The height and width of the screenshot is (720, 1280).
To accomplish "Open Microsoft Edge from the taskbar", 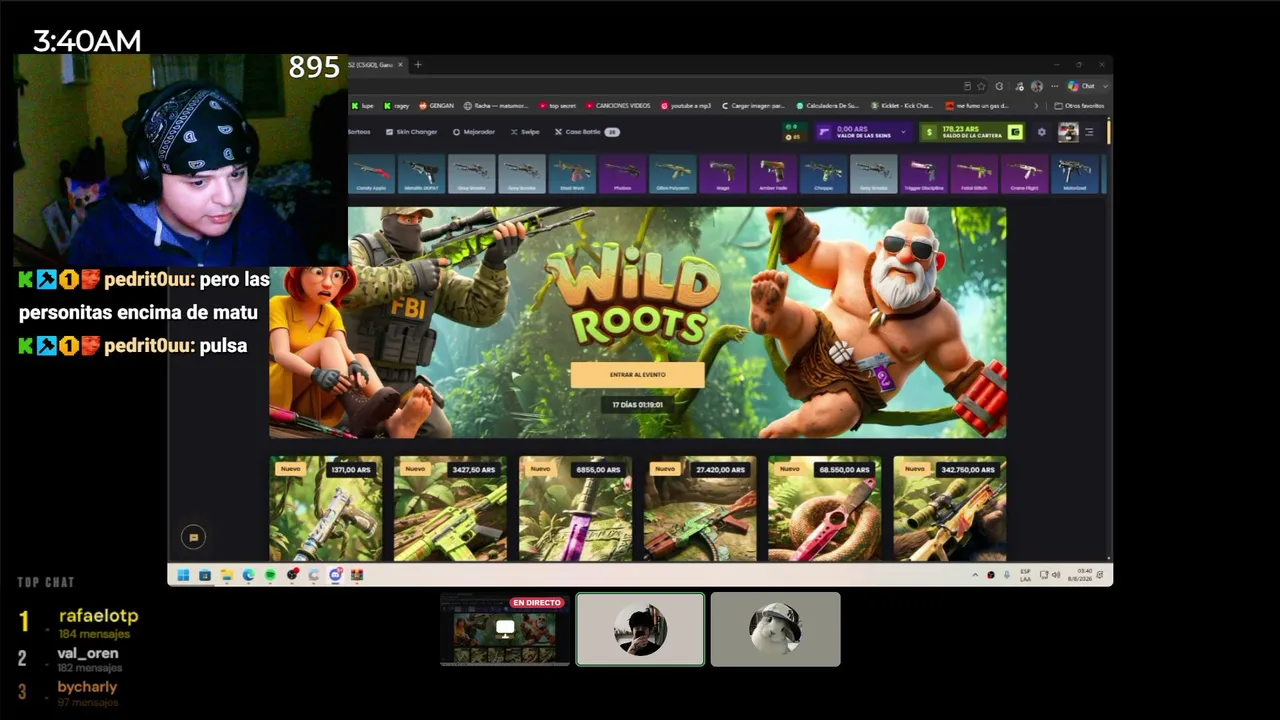I will [x=249, y=575].
